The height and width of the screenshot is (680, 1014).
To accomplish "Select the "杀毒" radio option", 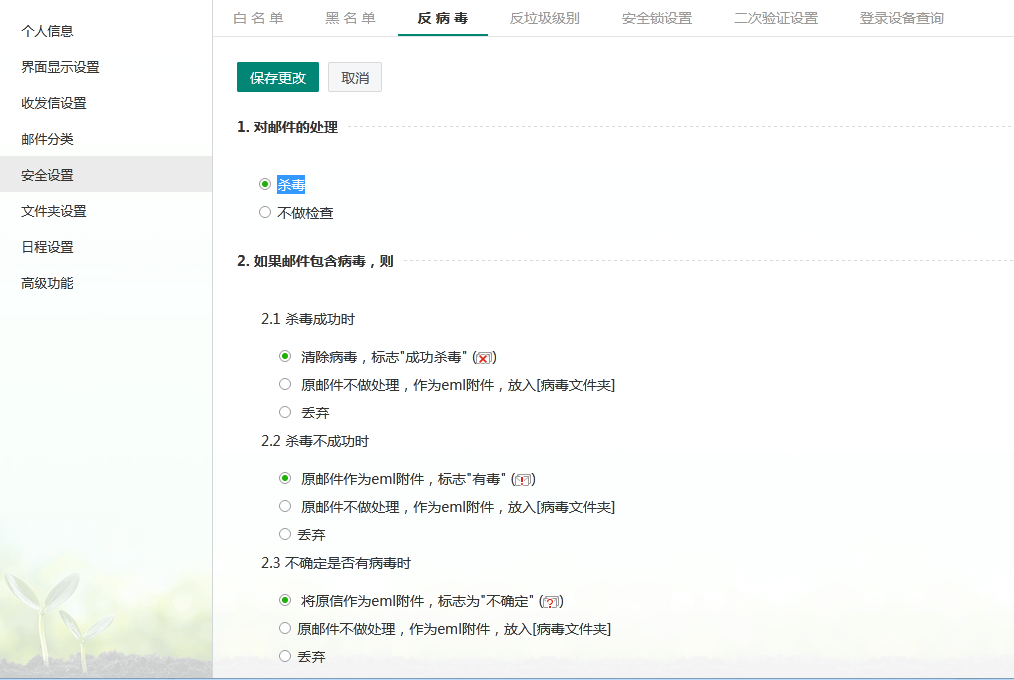I will [x=265, y=184].
